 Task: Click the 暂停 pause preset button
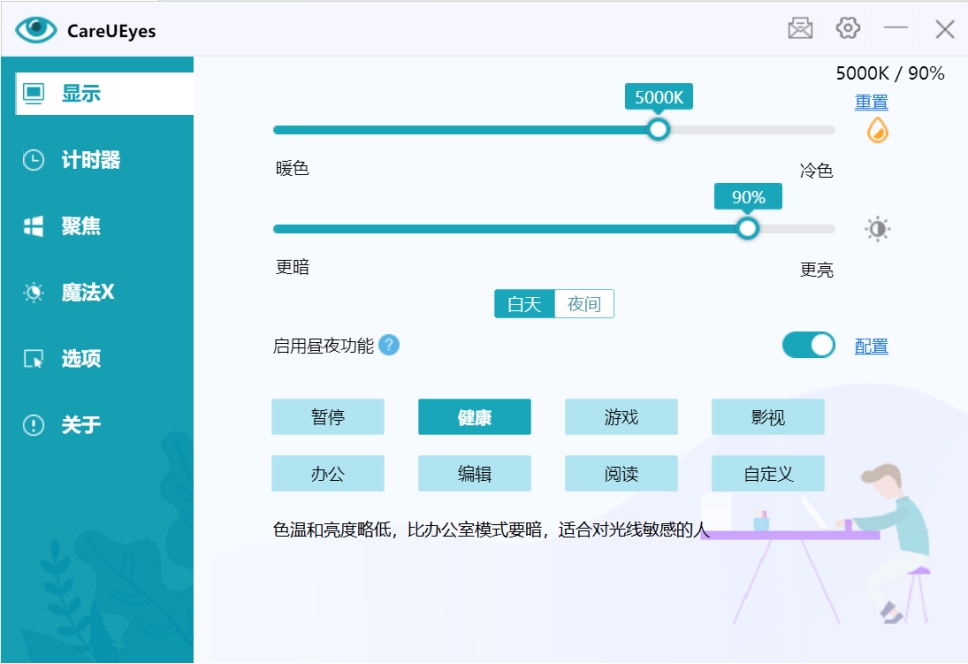click(327, 417)
